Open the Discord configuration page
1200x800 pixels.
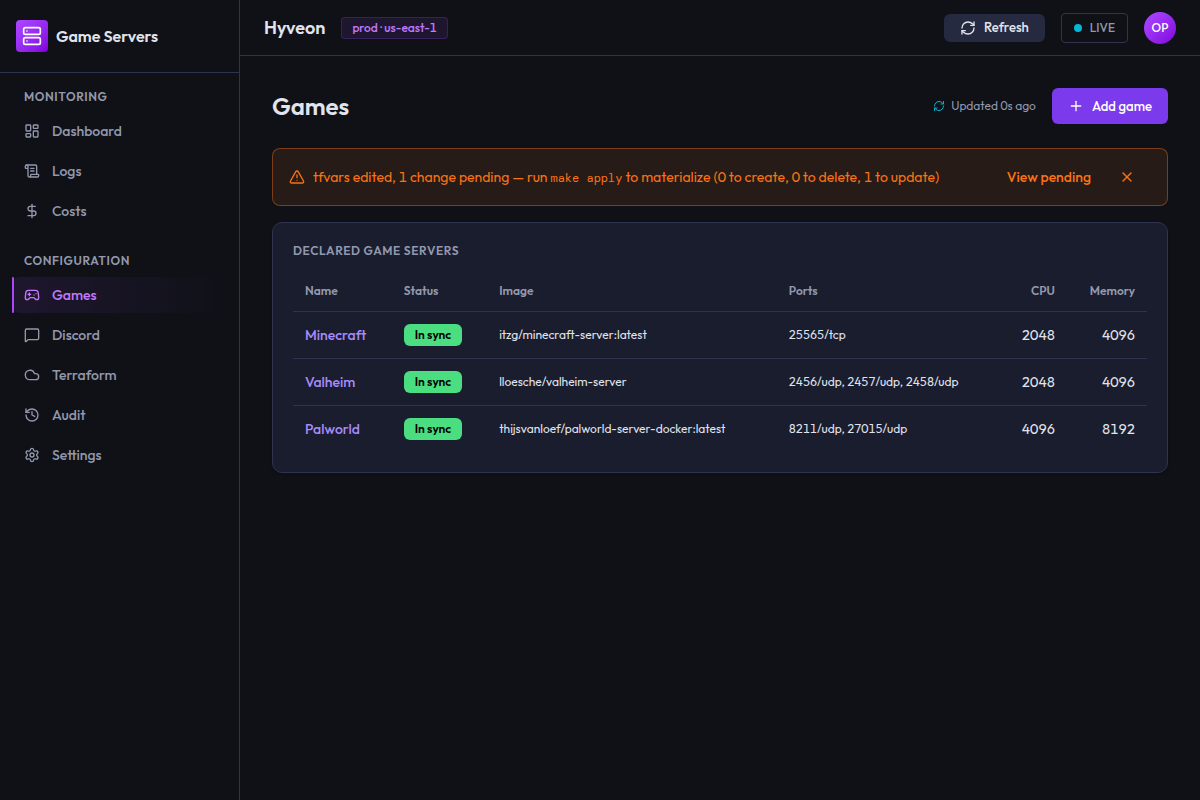[120, 335]
